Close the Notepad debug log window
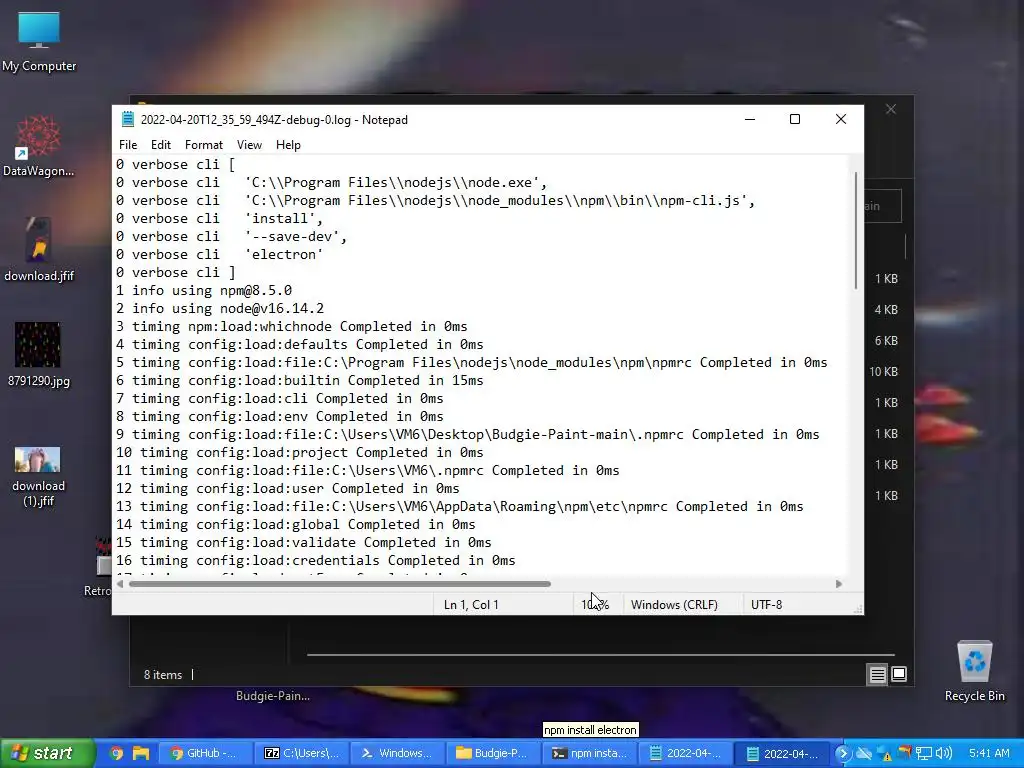The image size is (1024, 768). tap(841, 119)
